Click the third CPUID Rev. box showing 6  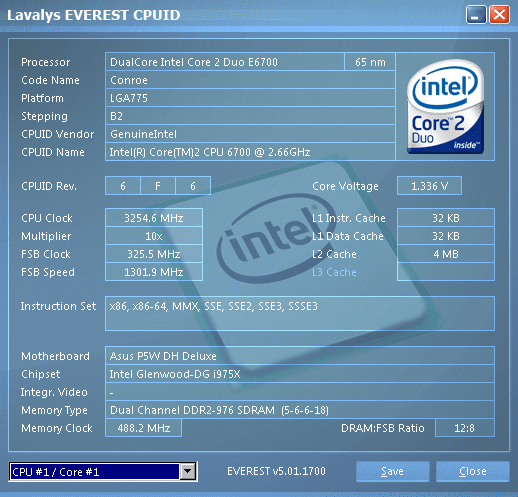click(x=193, y=186)
